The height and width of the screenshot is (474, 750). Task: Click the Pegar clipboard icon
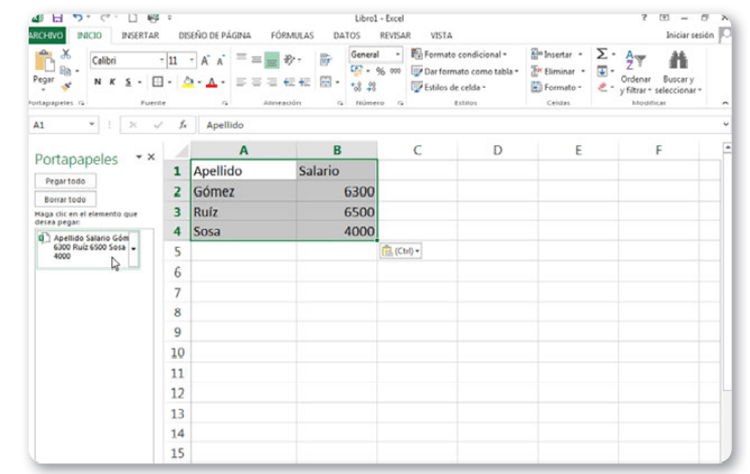(43, 60)
